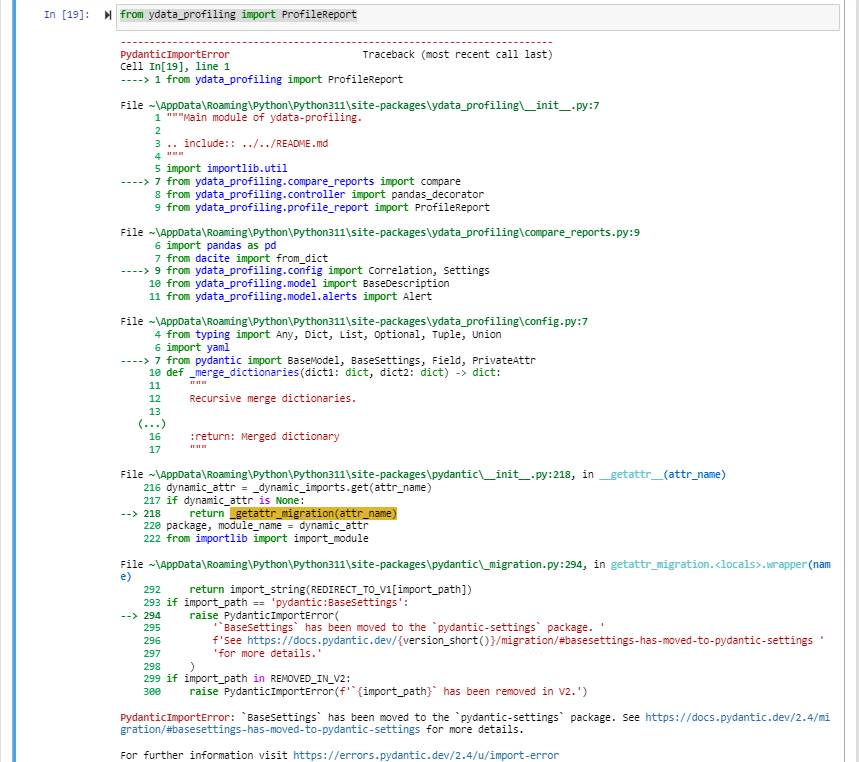Screen dimensions: 859x762
Task: Click the ydata_profiling\config.py:7 file path
Action: tap(368, 322)
